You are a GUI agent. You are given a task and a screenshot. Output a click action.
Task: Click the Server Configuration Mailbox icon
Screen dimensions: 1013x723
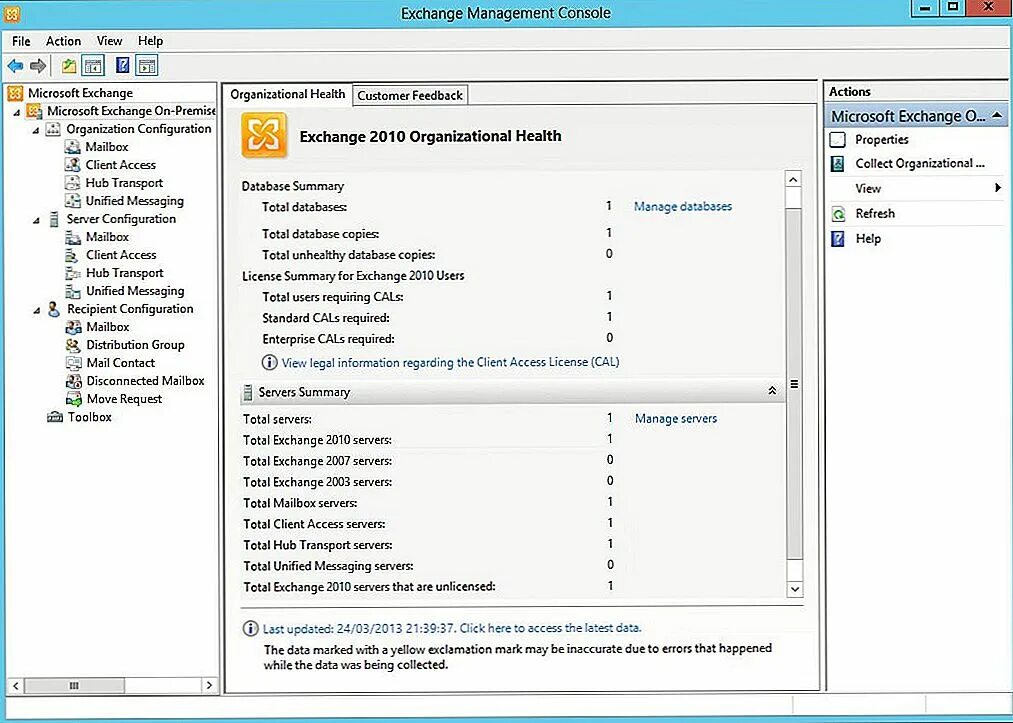73,237
